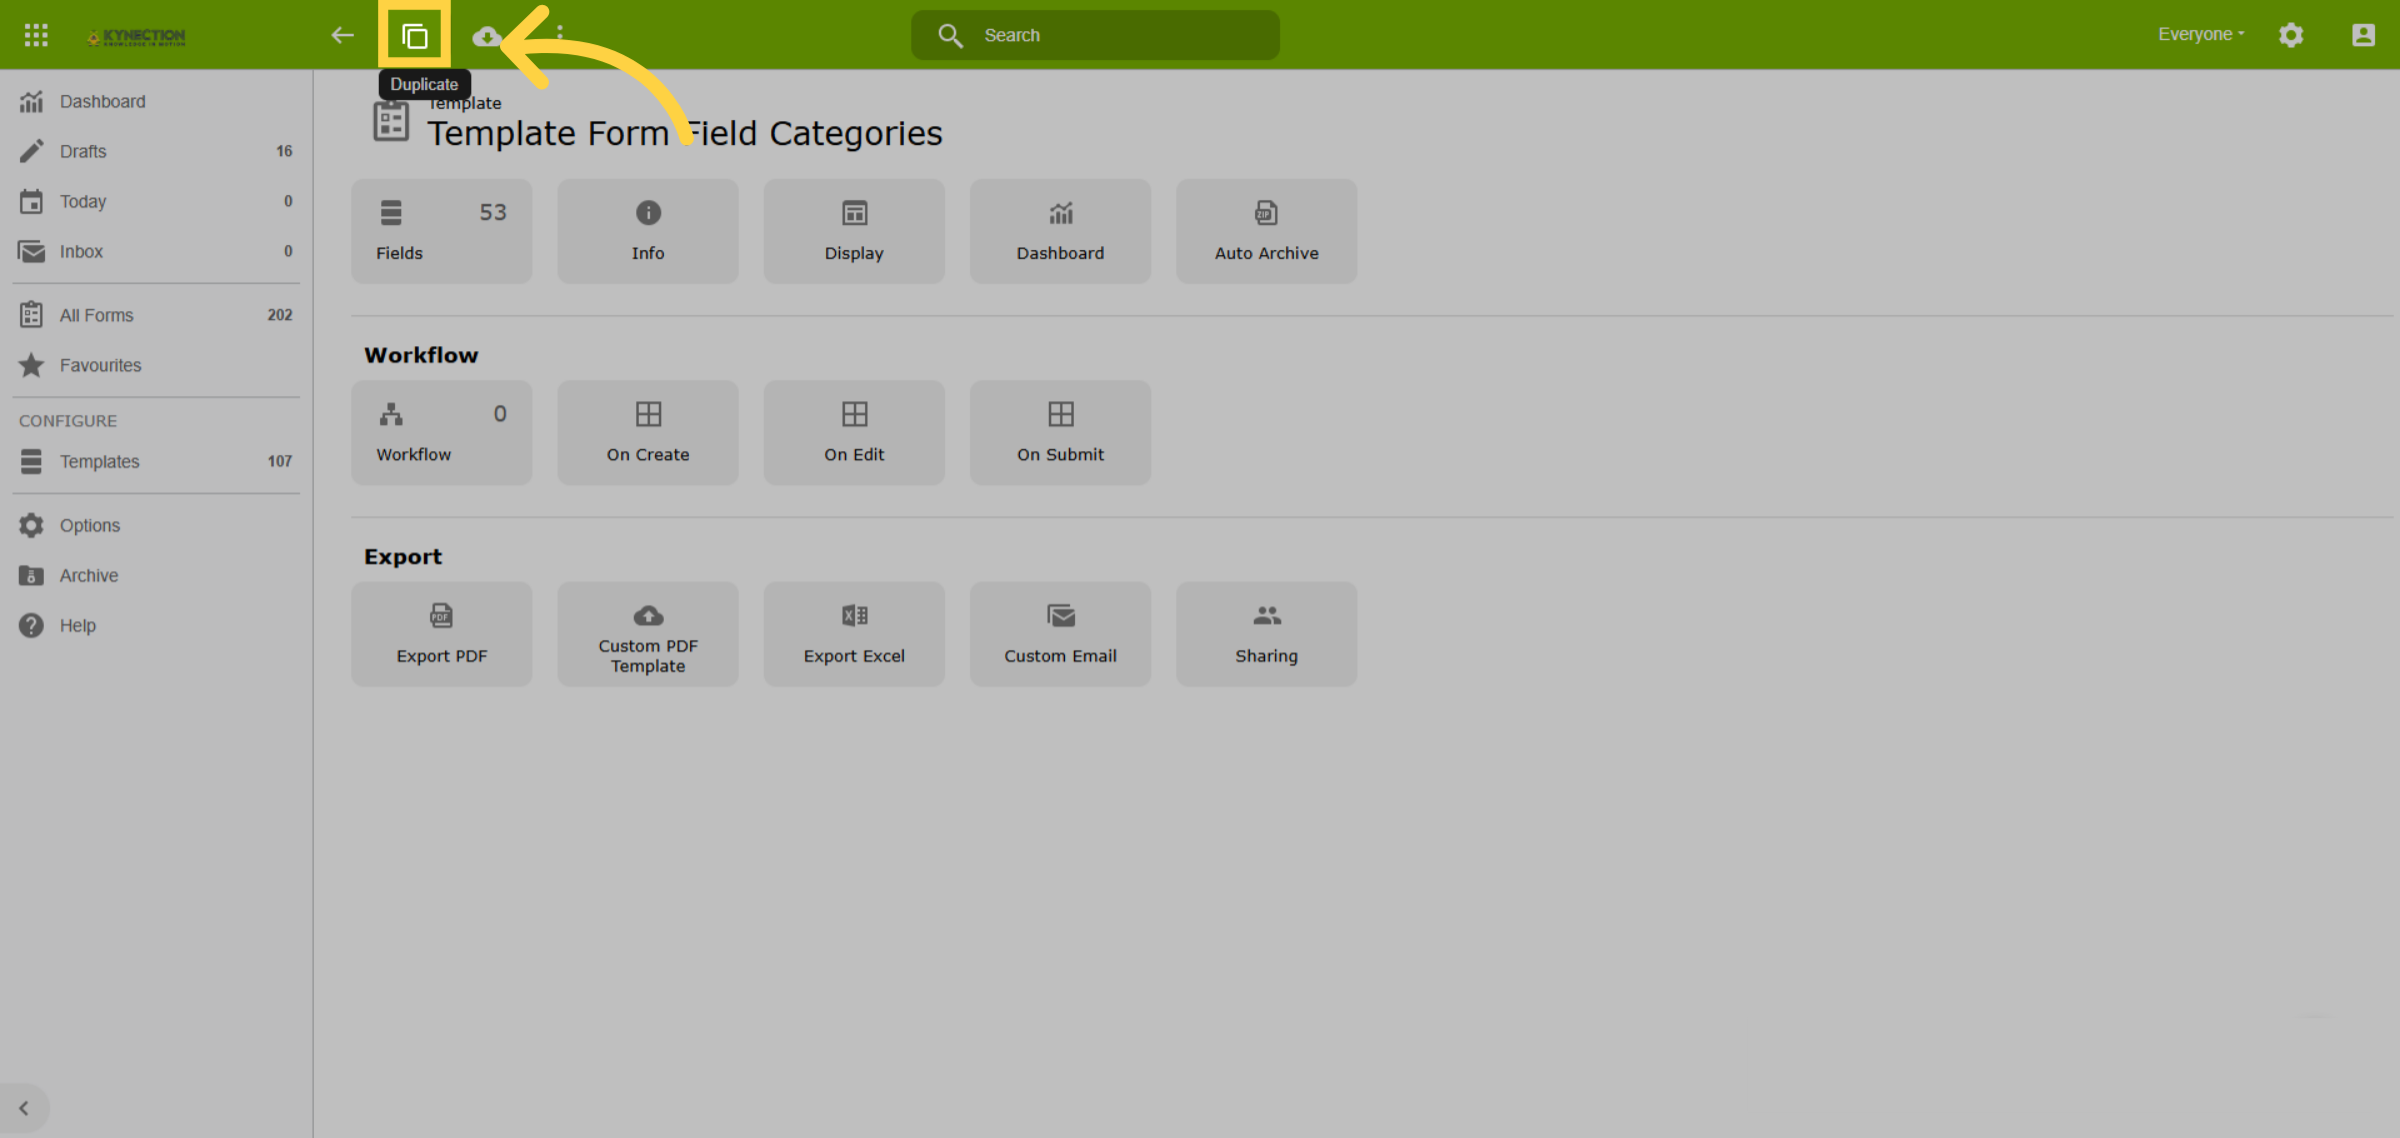The height and width of the screenshot is (1138, 2400).
Task: Open the Custom PDF Template tile
Action: tap(648, 634)
